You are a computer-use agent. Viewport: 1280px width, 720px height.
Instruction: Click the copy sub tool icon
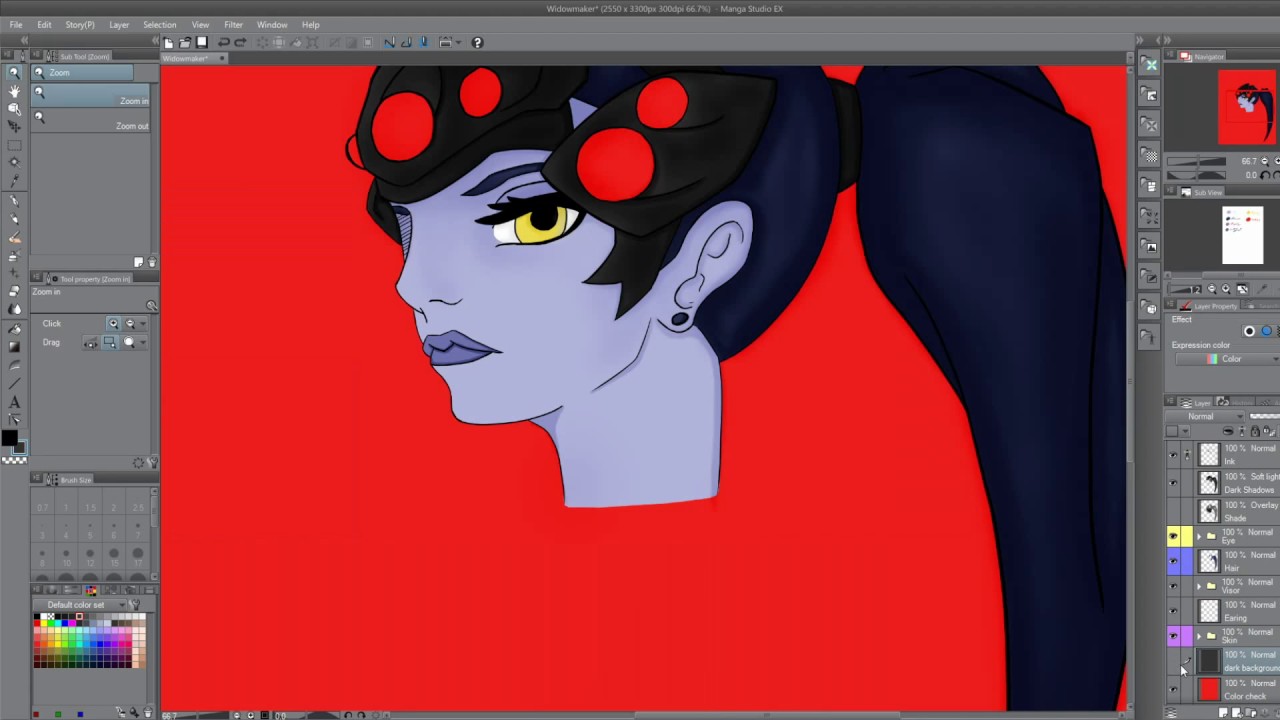coord(139,262)
